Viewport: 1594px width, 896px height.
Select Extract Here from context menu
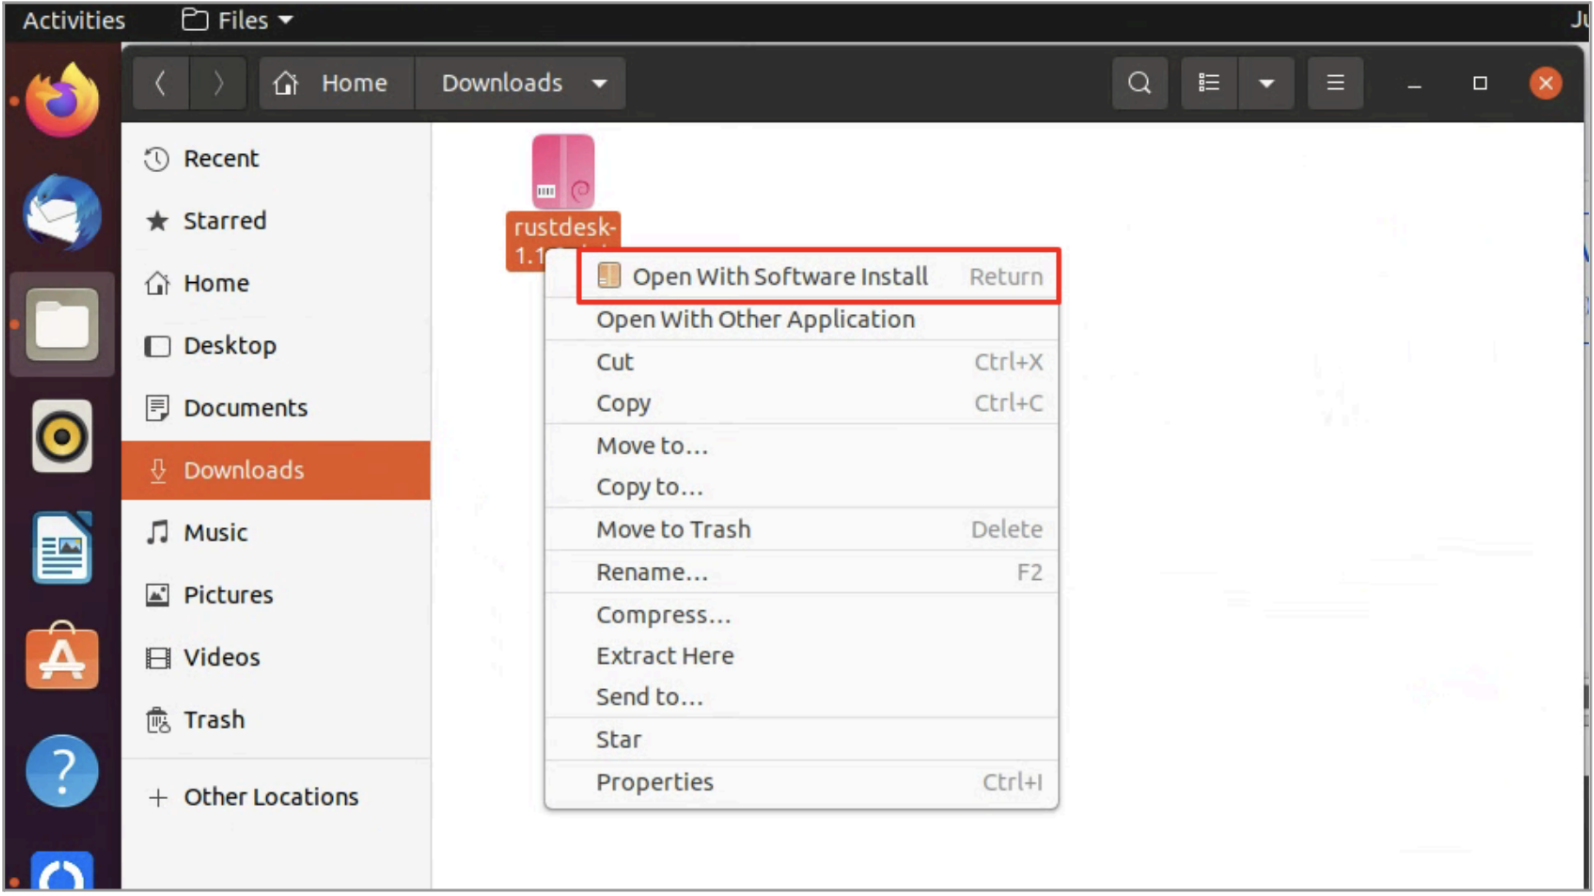665,656
